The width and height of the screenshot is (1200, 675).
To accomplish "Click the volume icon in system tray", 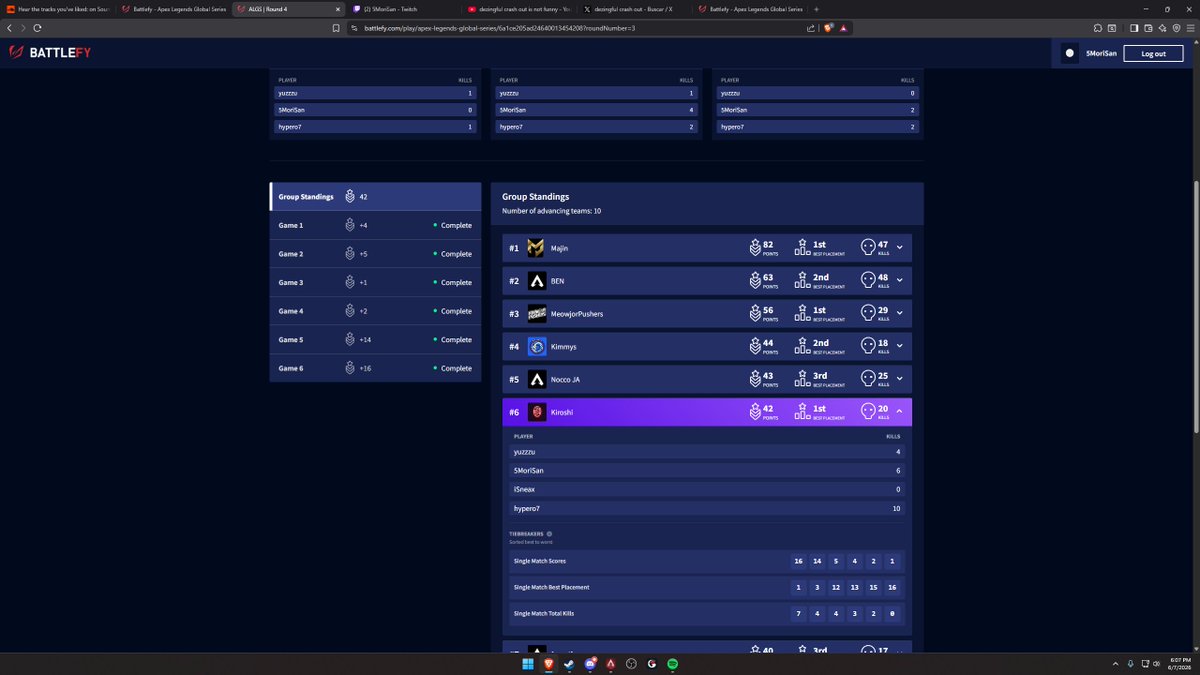I will (1155, 664).
